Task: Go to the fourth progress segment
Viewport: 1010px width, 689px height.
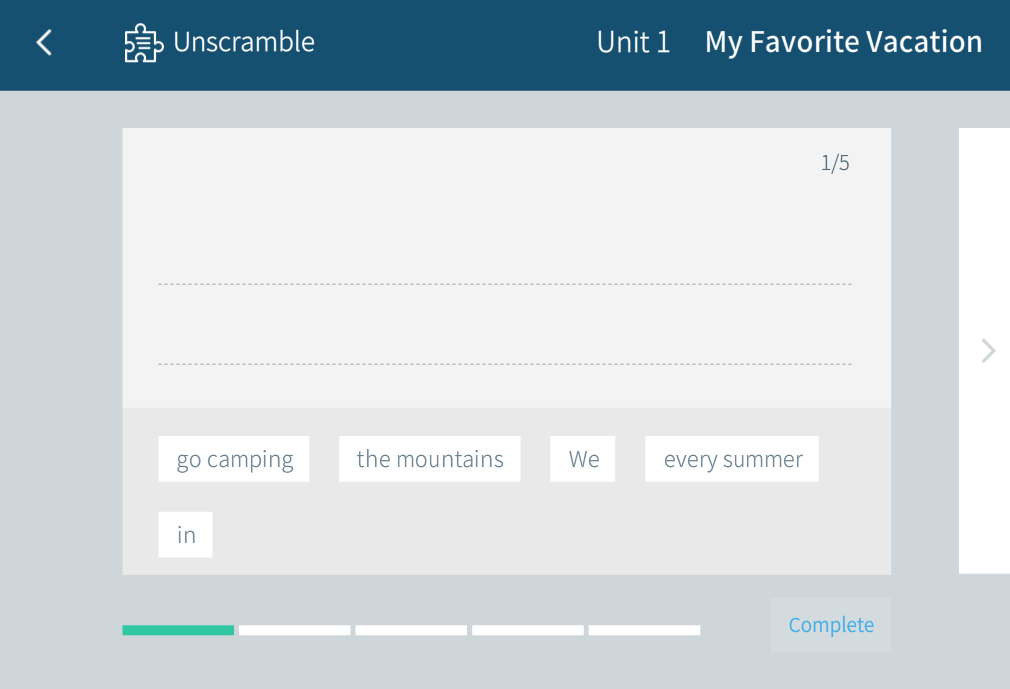Action: click(x=528, y=630)
